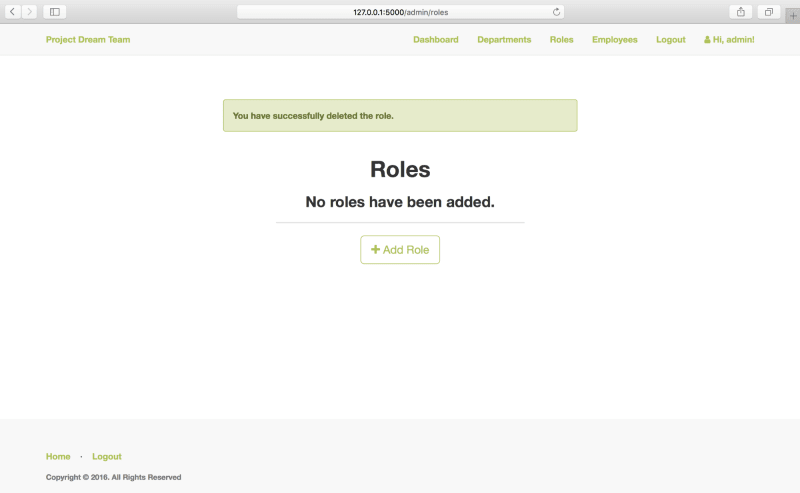Click the Roles page heading

coord(400,169)
